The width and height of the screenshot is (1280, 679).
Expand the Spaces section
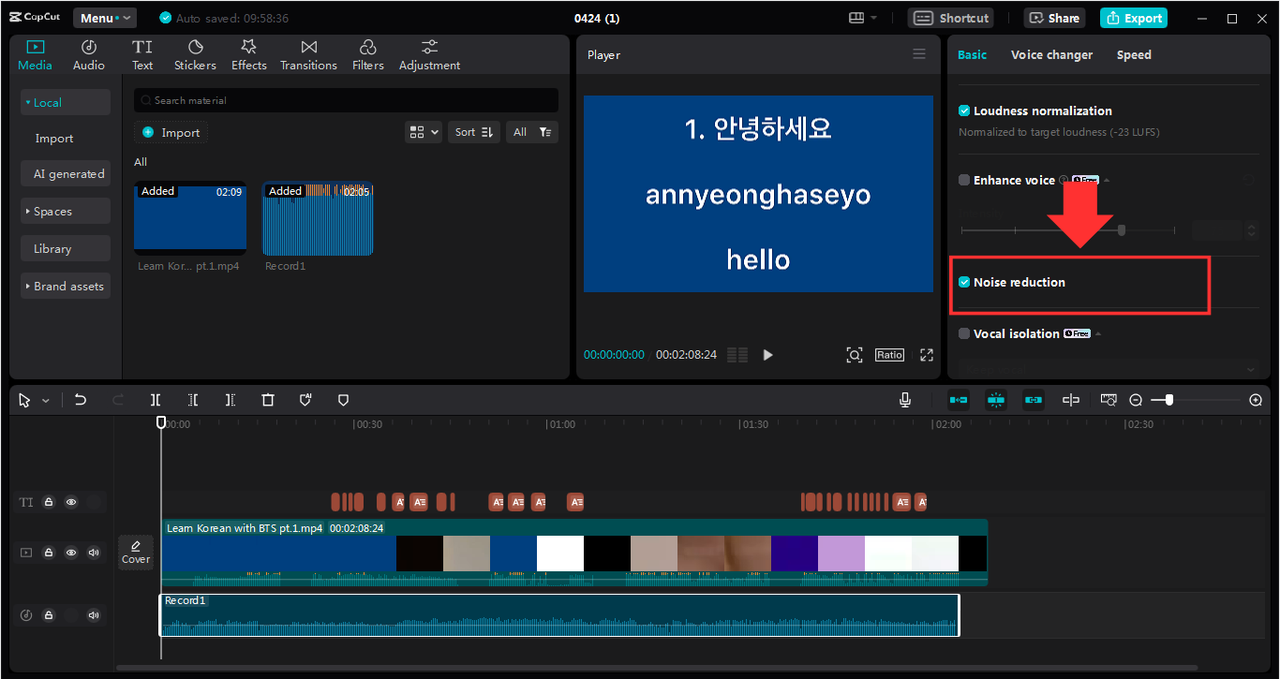click(x=65, y=211)
